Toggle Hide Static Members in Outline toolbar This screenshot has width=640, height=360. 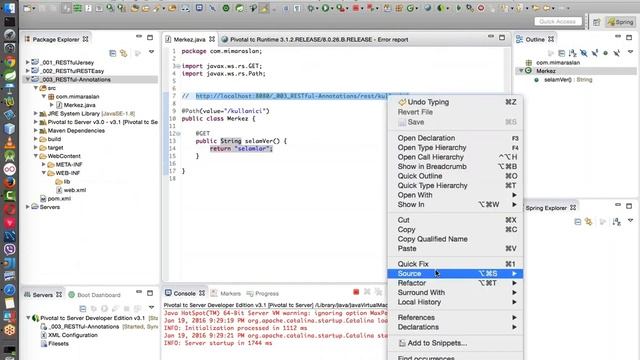(595, 53)
